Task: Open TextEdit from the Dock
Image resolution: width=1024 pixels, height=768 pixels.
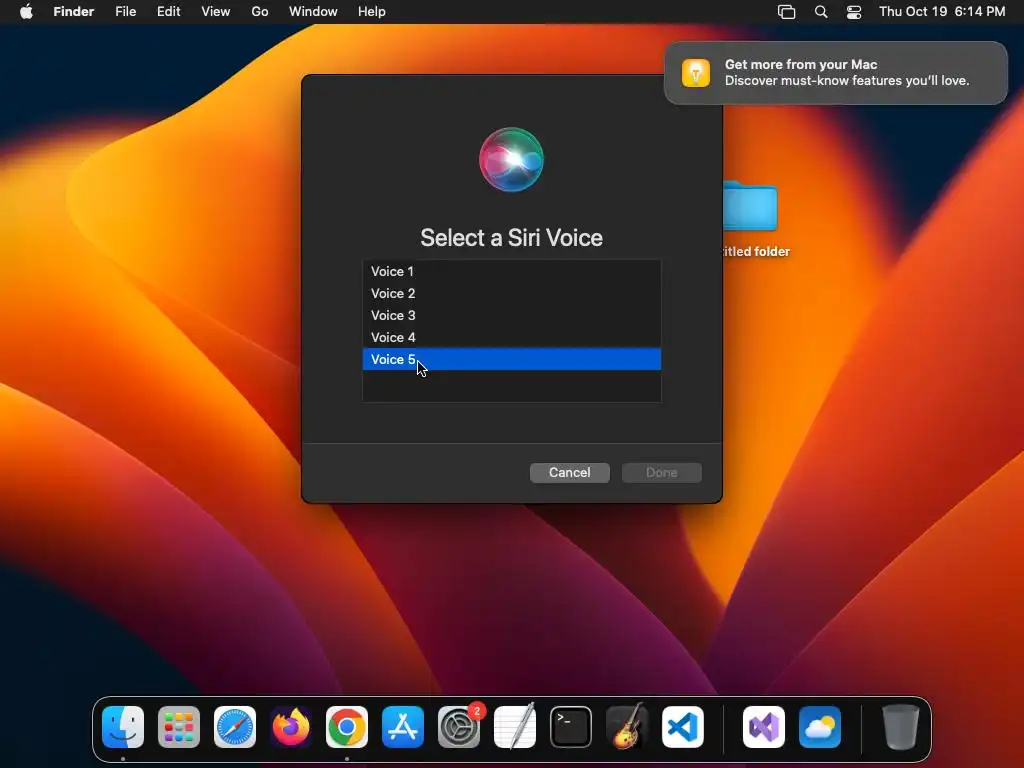Action: pos(515,727)
